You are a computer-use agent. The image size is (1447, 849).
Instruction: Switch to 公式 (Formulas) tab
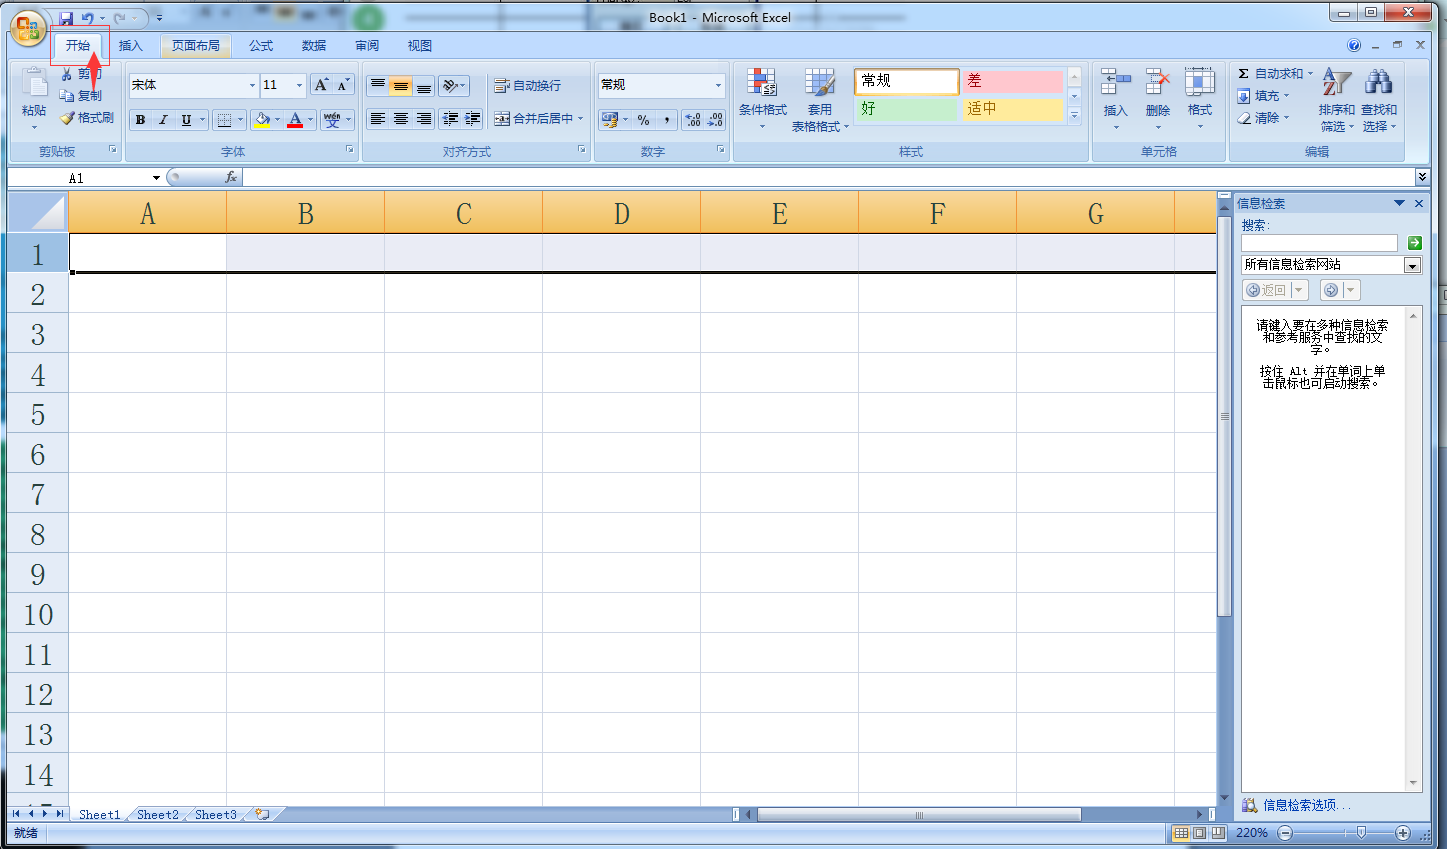(261, 46)
